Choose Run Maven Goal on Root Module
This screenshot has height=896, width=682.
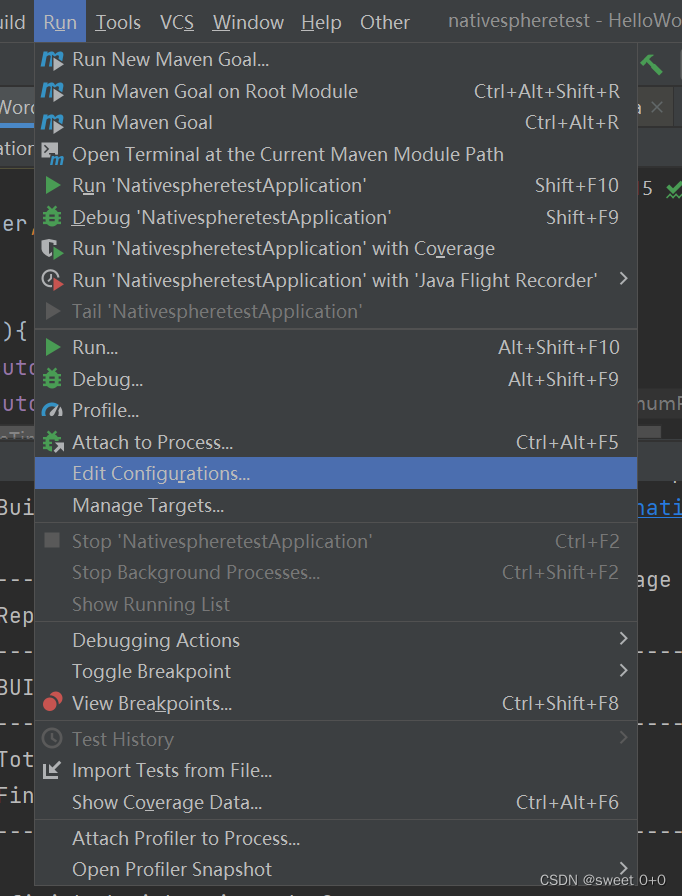[336, 91]
